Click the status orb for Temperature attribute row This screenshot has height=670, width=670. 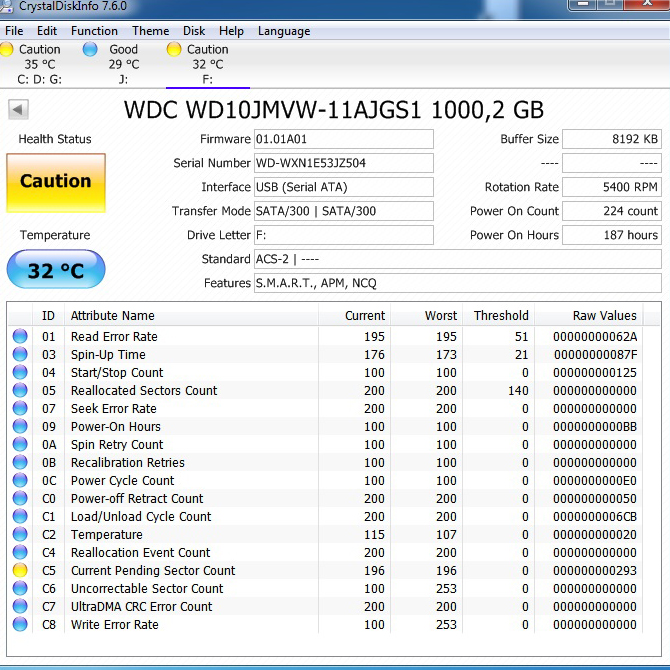[20, 534]
